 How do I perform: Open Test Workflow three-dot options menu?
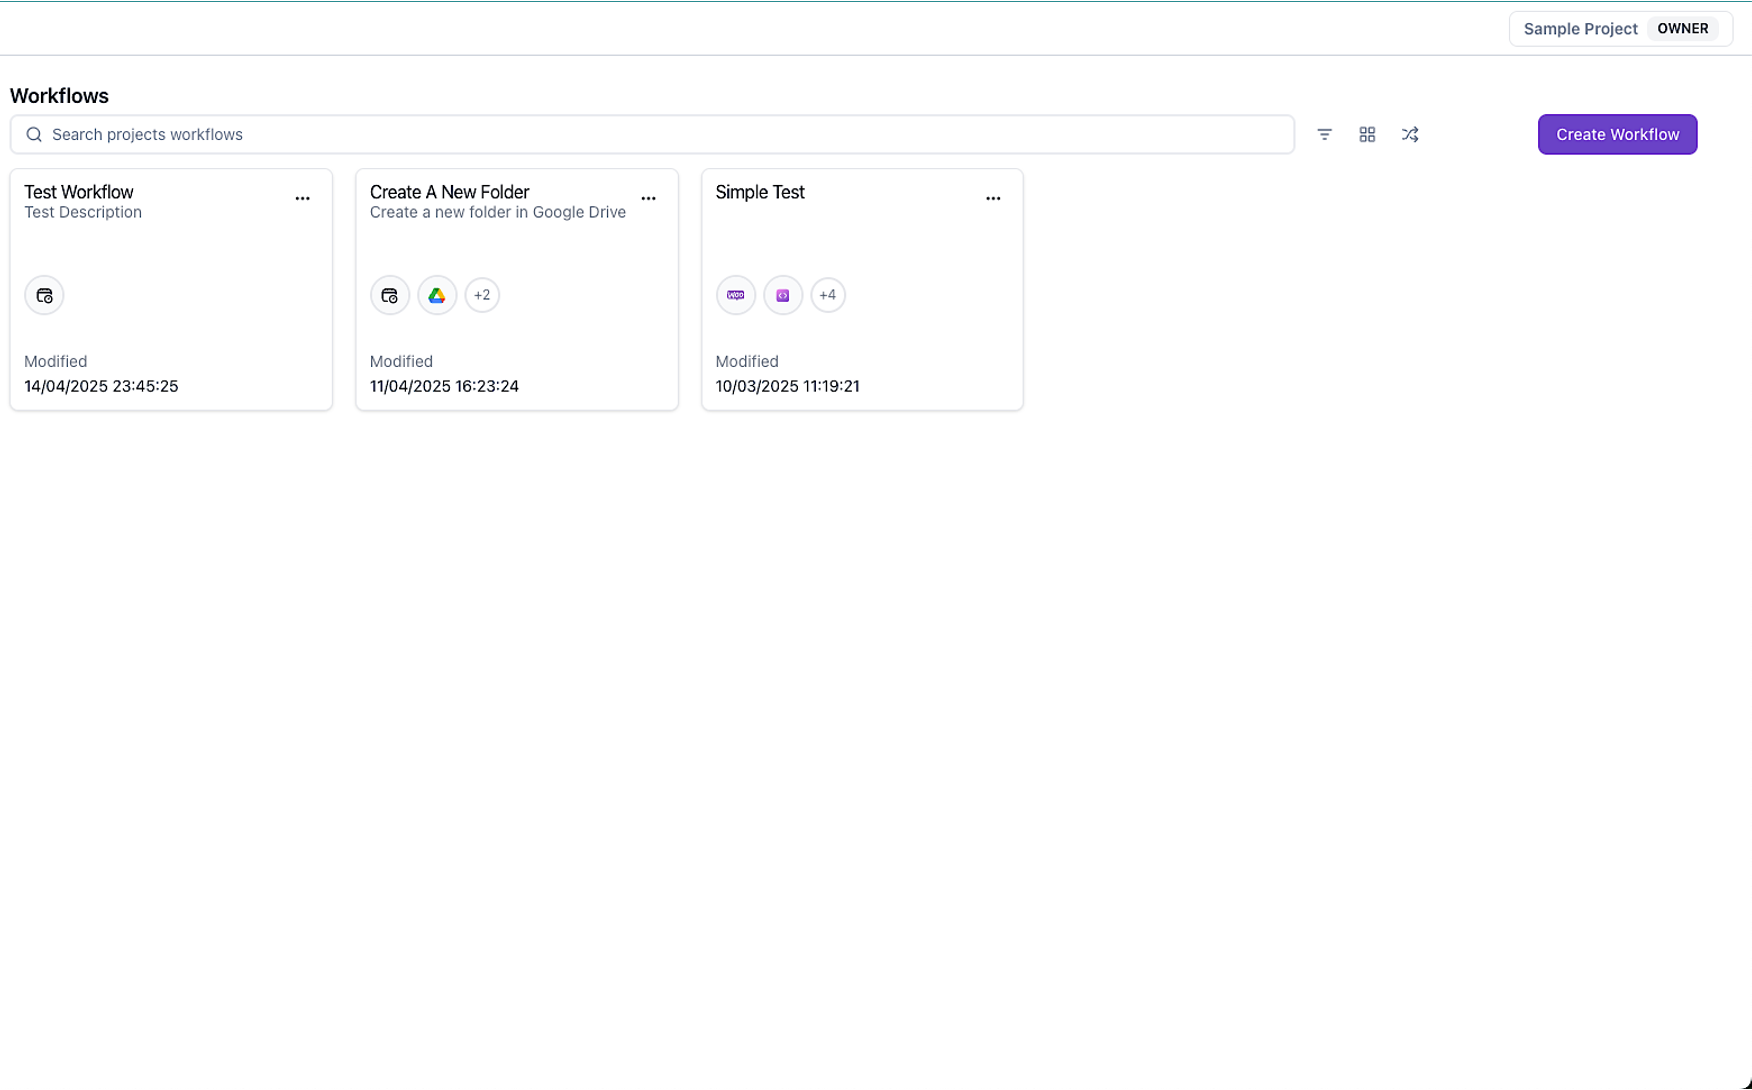pyautogui.click(x=302, y=198)
